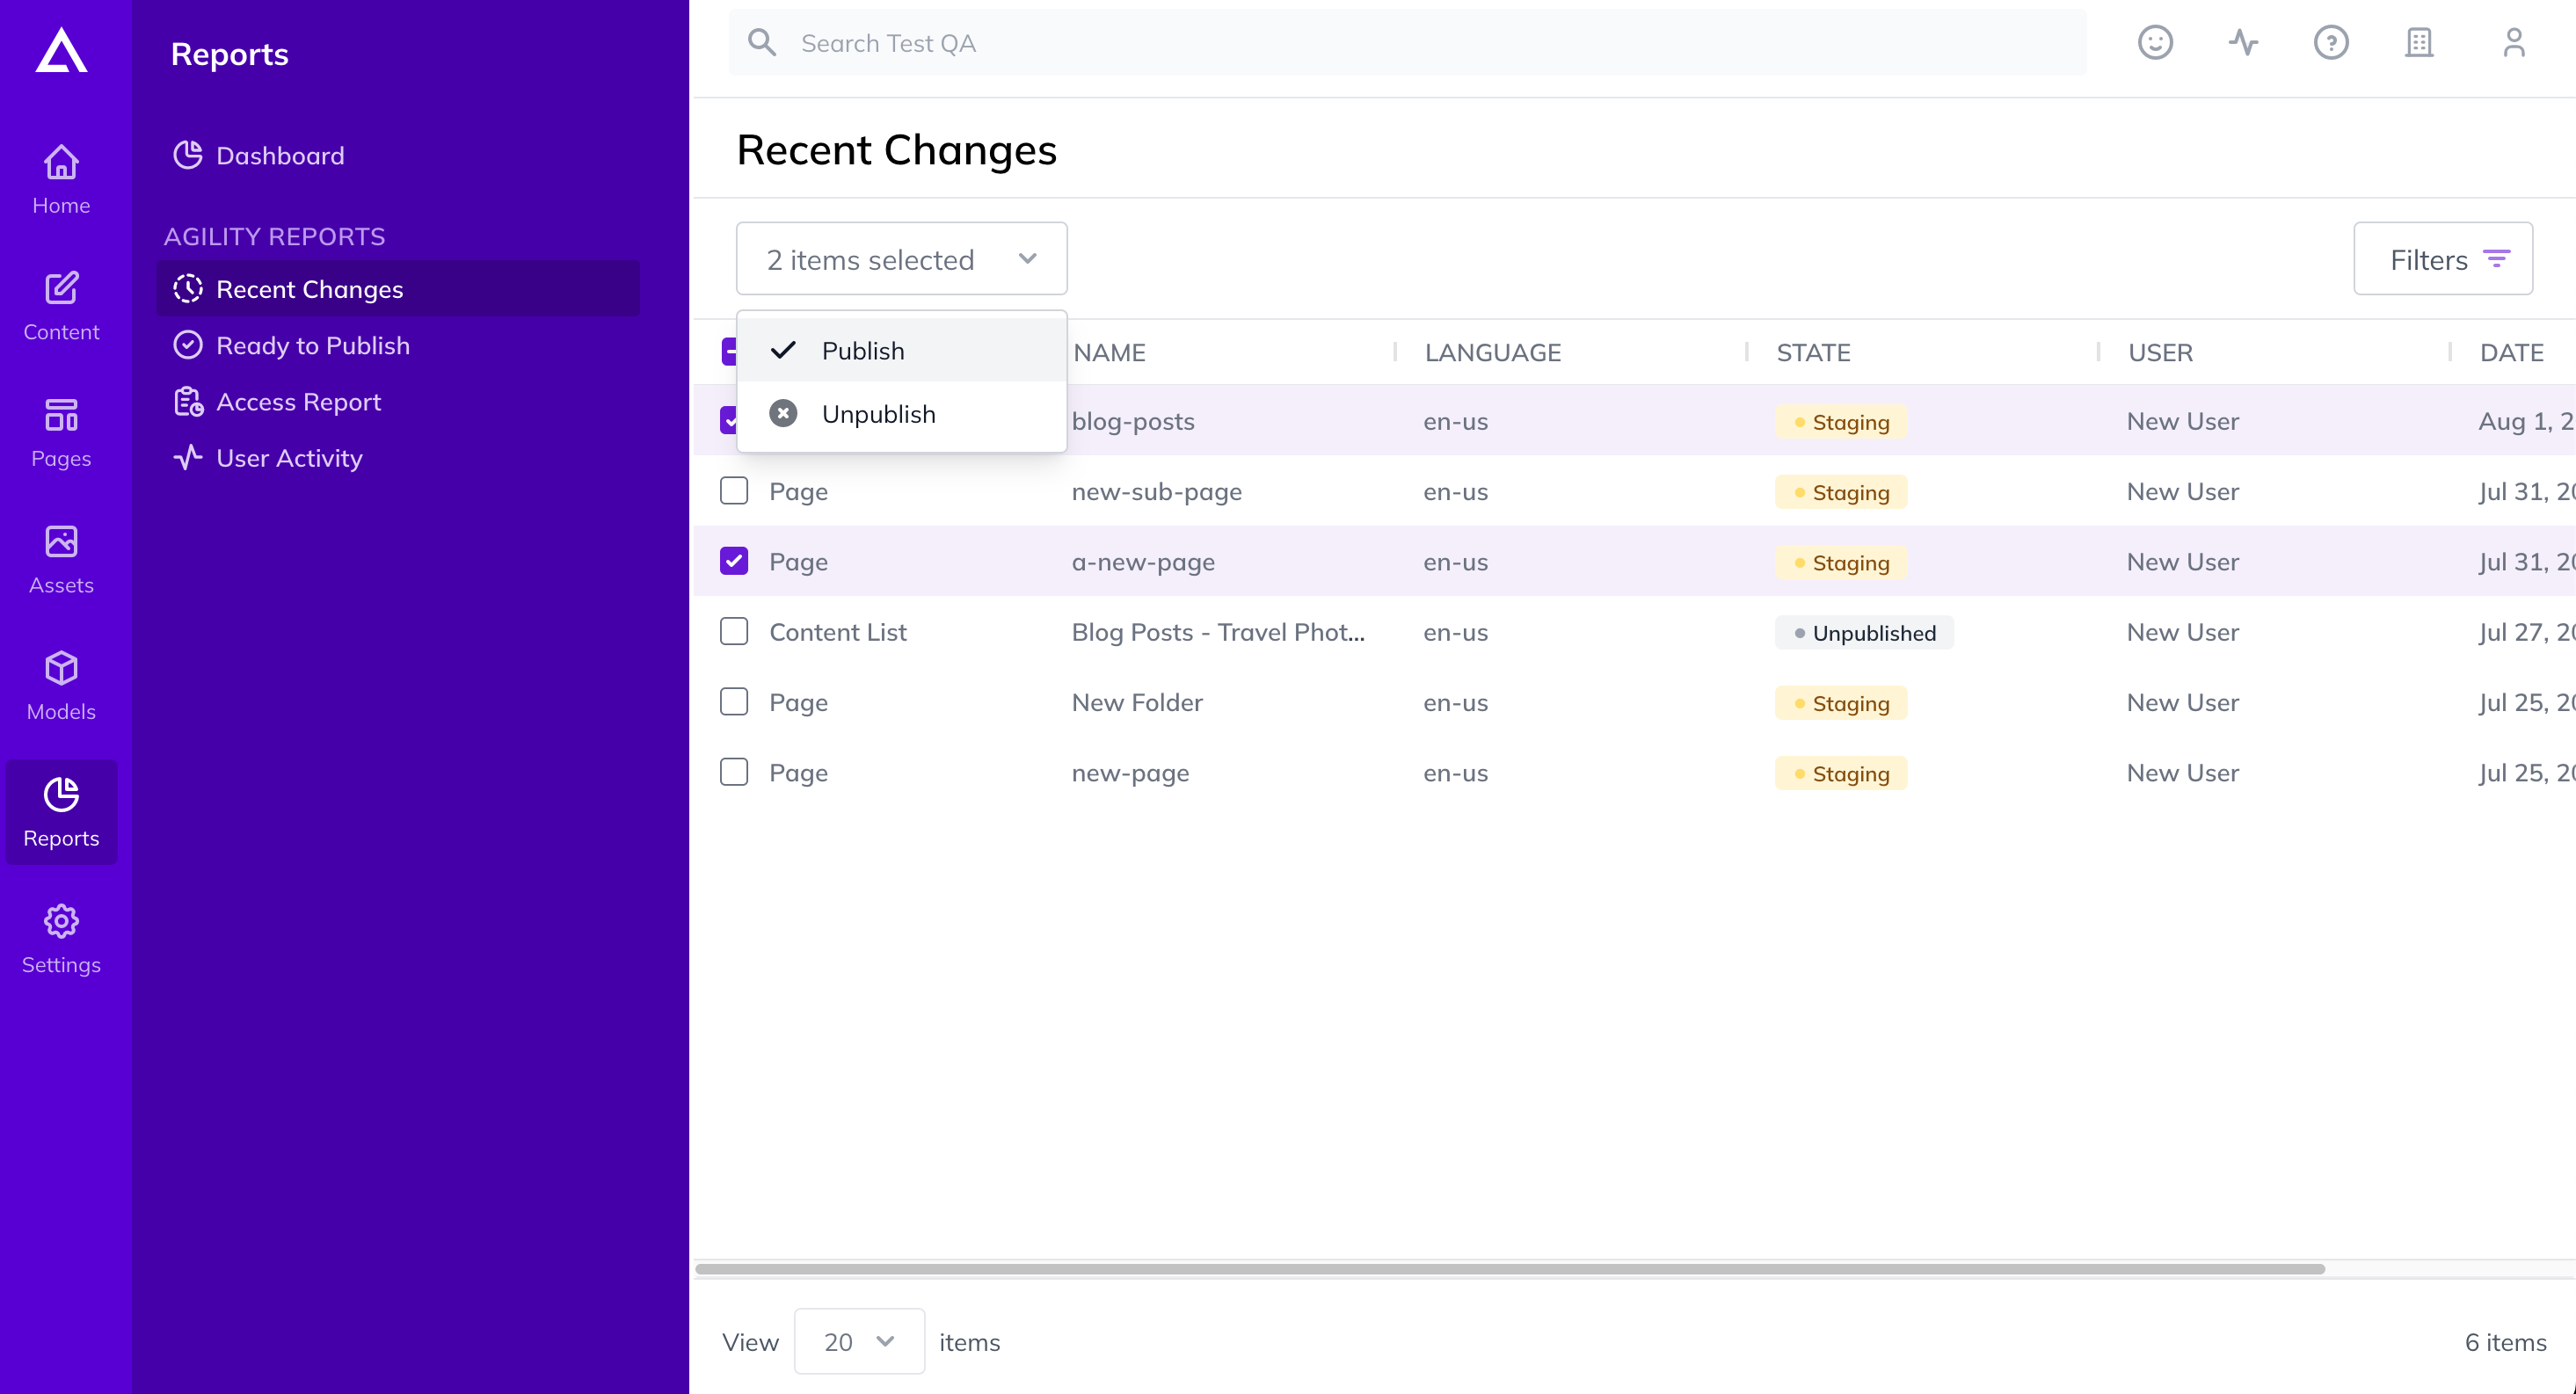The image size is (2576, 1394).
Task: Open Assets section icon
Action: coord(61,541)
